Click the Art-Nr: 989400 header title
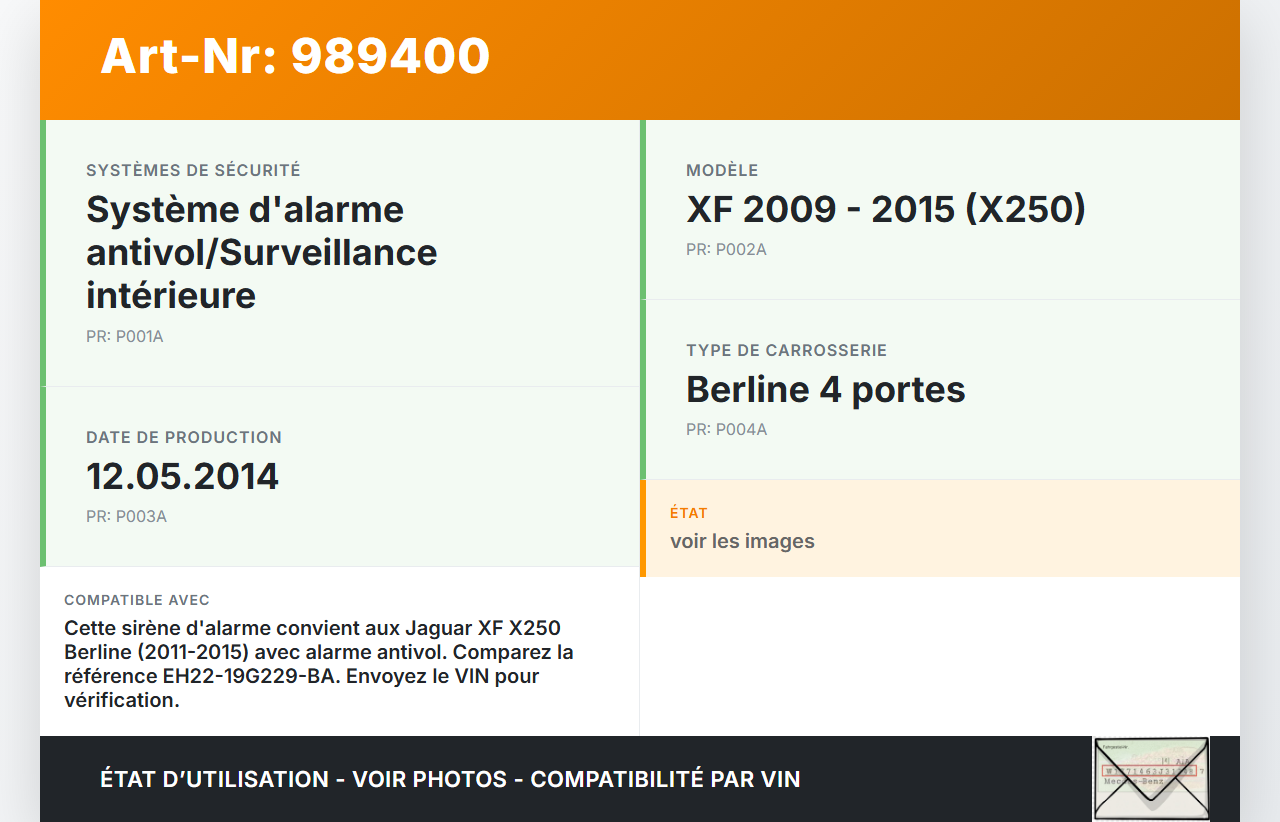Viewport: 1280px width, 822px height. (x=295, y=56)
